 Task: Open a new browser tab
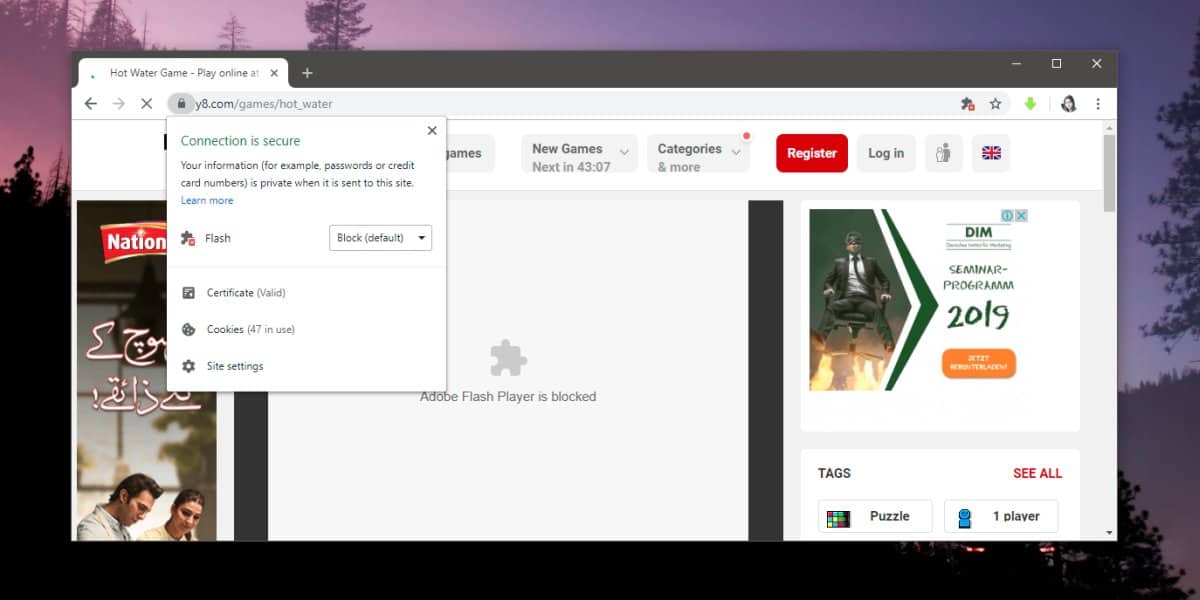pyautogui.click(x=307, y=73)
